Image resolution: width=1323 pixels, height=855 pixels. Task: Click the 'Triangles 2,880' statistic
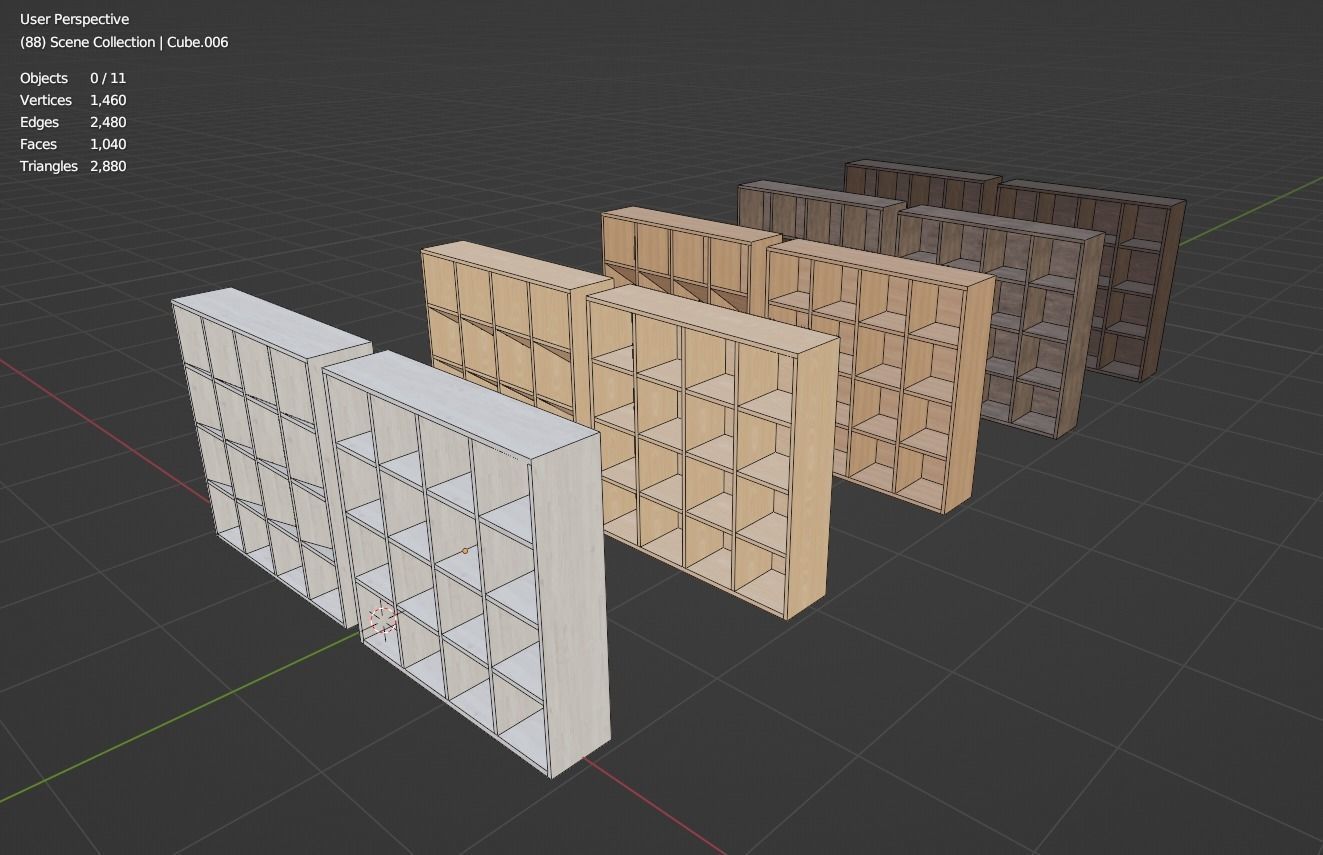point(73,166)
